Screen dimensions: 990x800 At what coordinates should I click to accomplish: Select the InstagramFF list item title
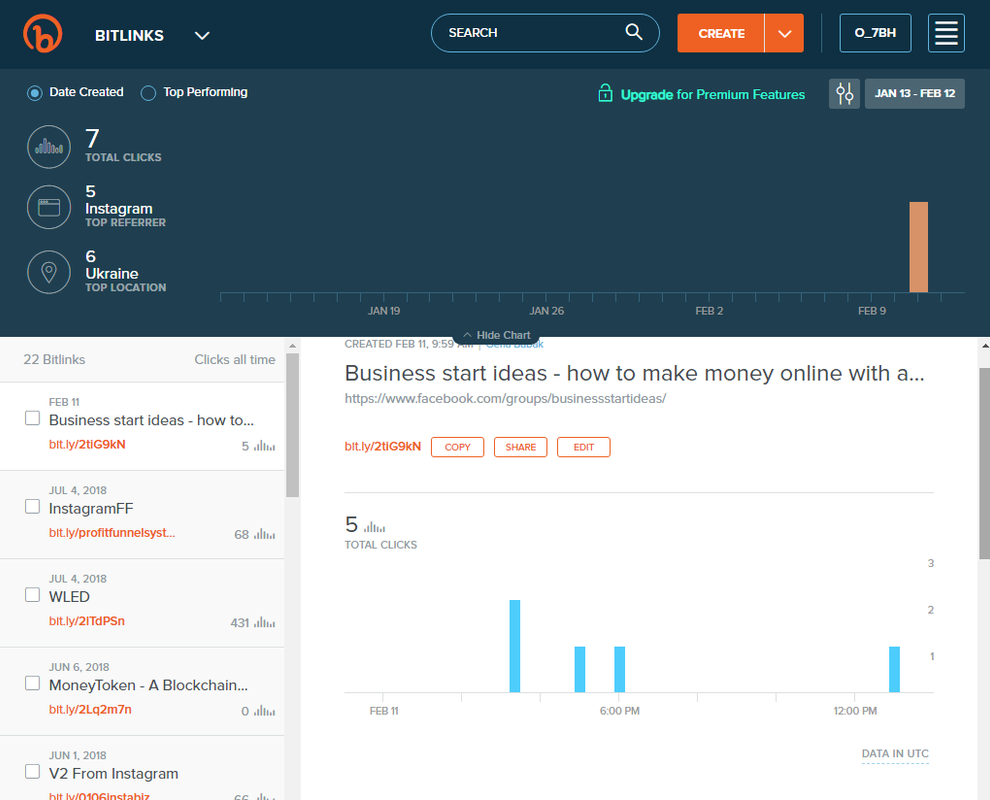coord(91,508)
